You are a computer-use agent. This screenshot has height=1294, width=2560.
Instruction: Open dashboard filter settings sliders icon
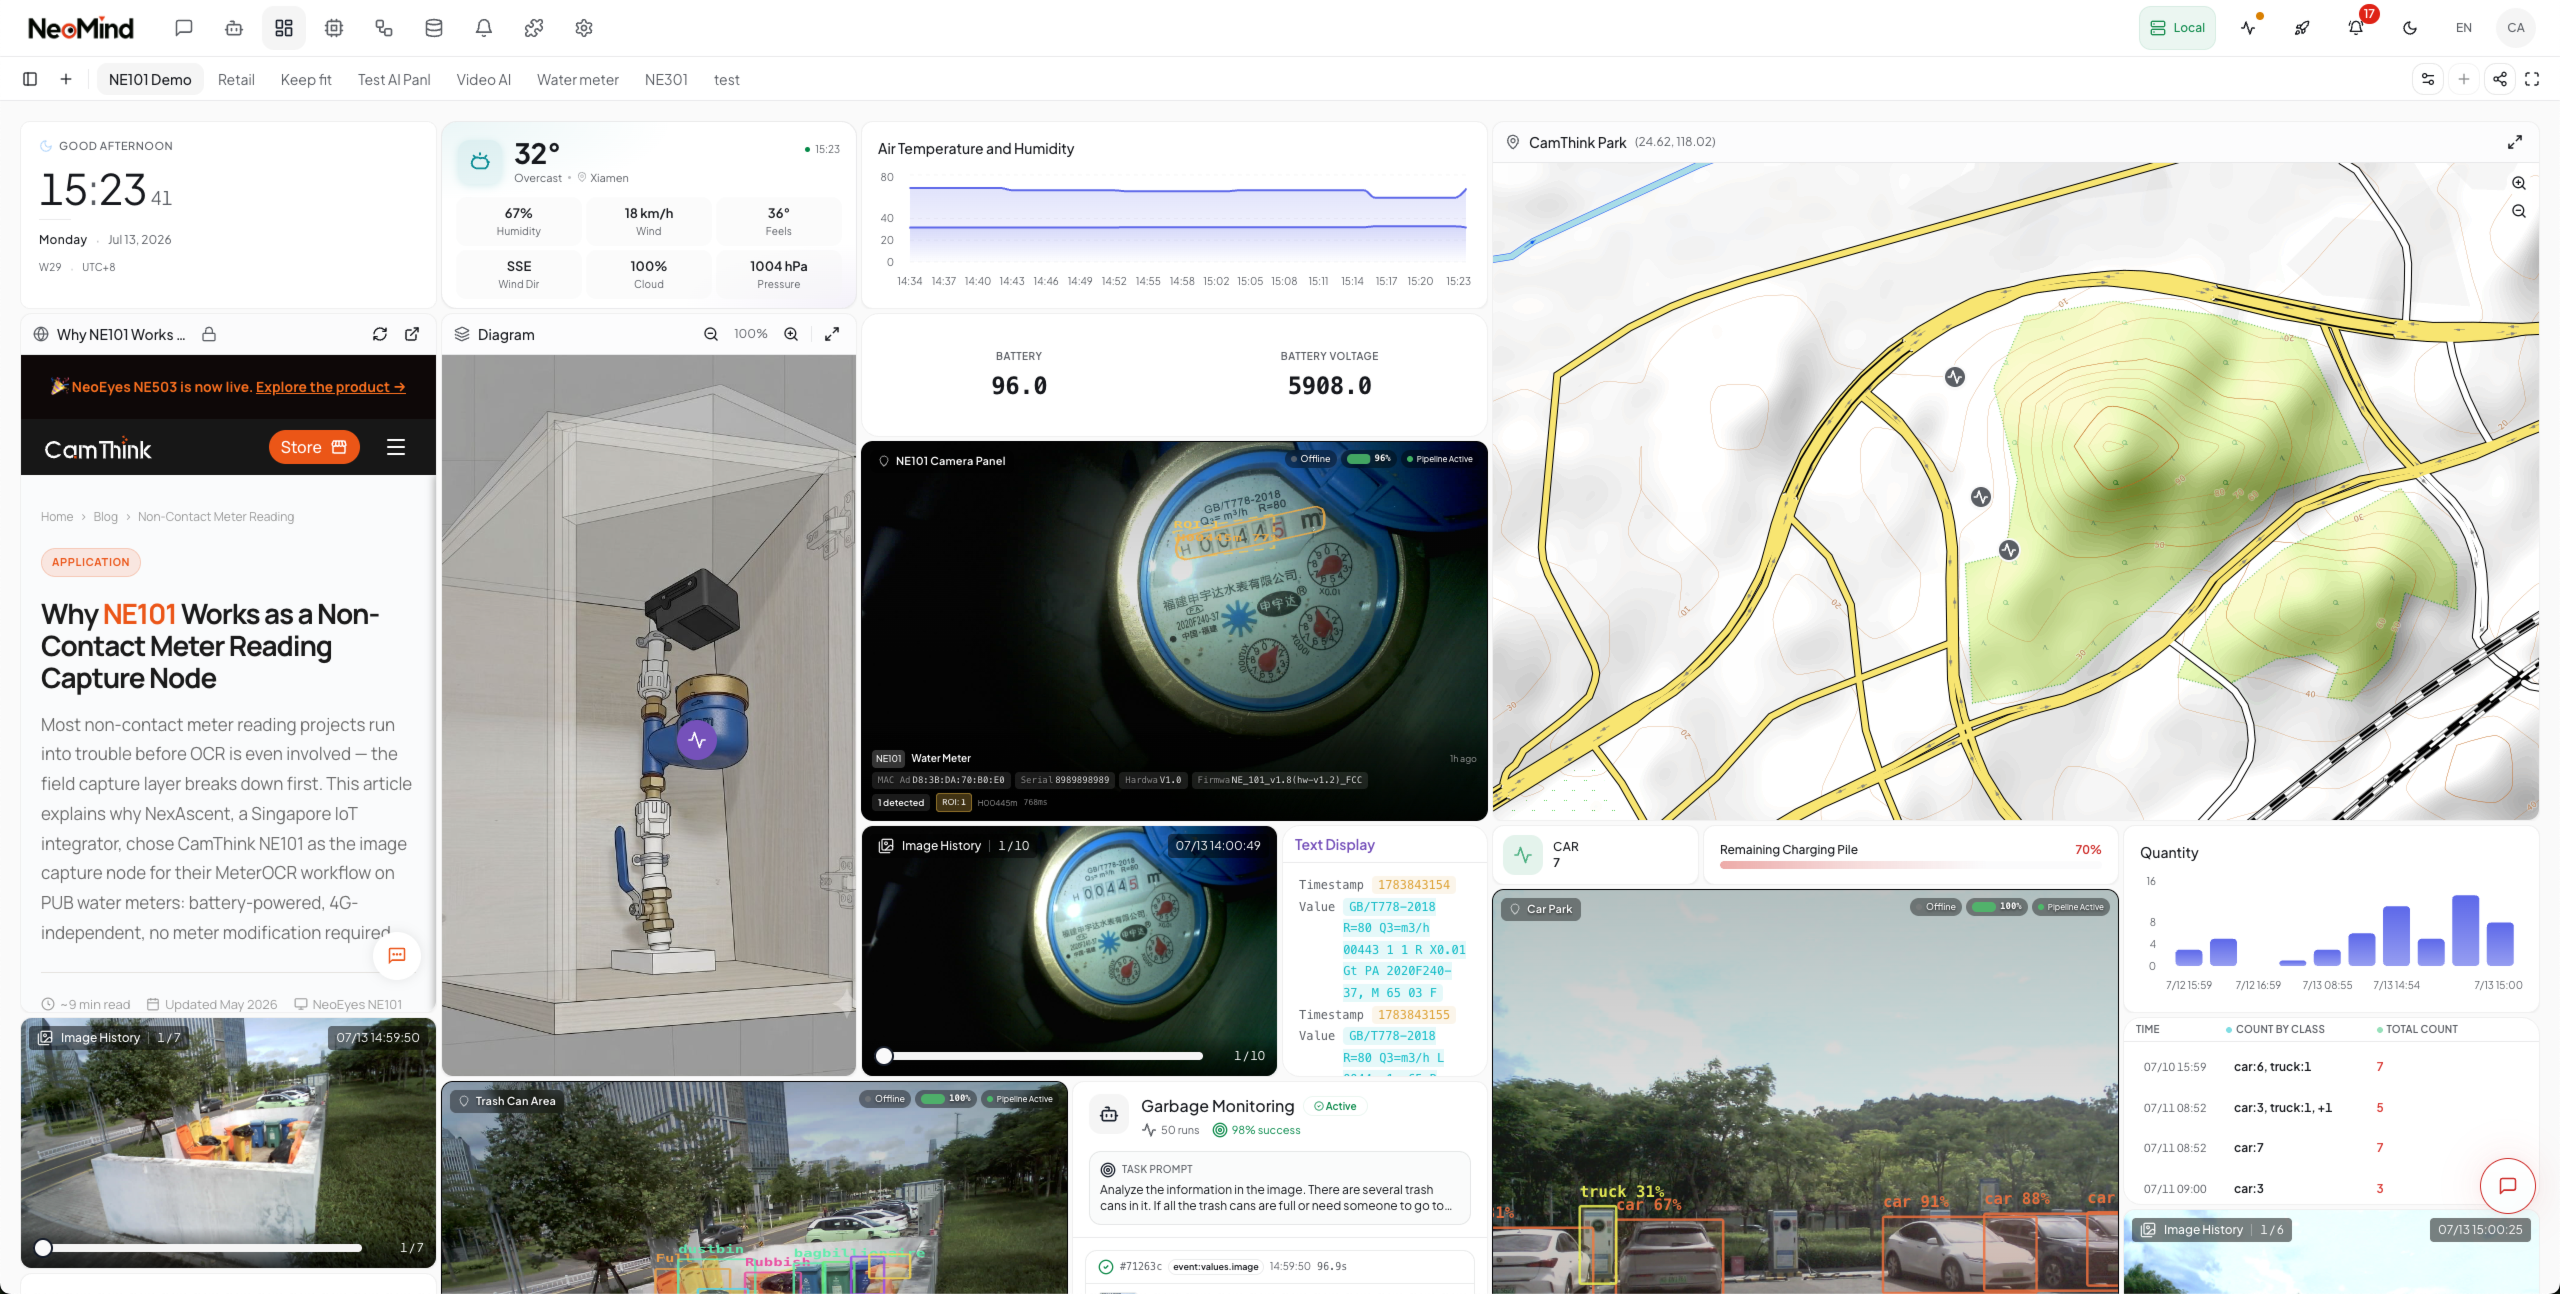point(2428,79)
